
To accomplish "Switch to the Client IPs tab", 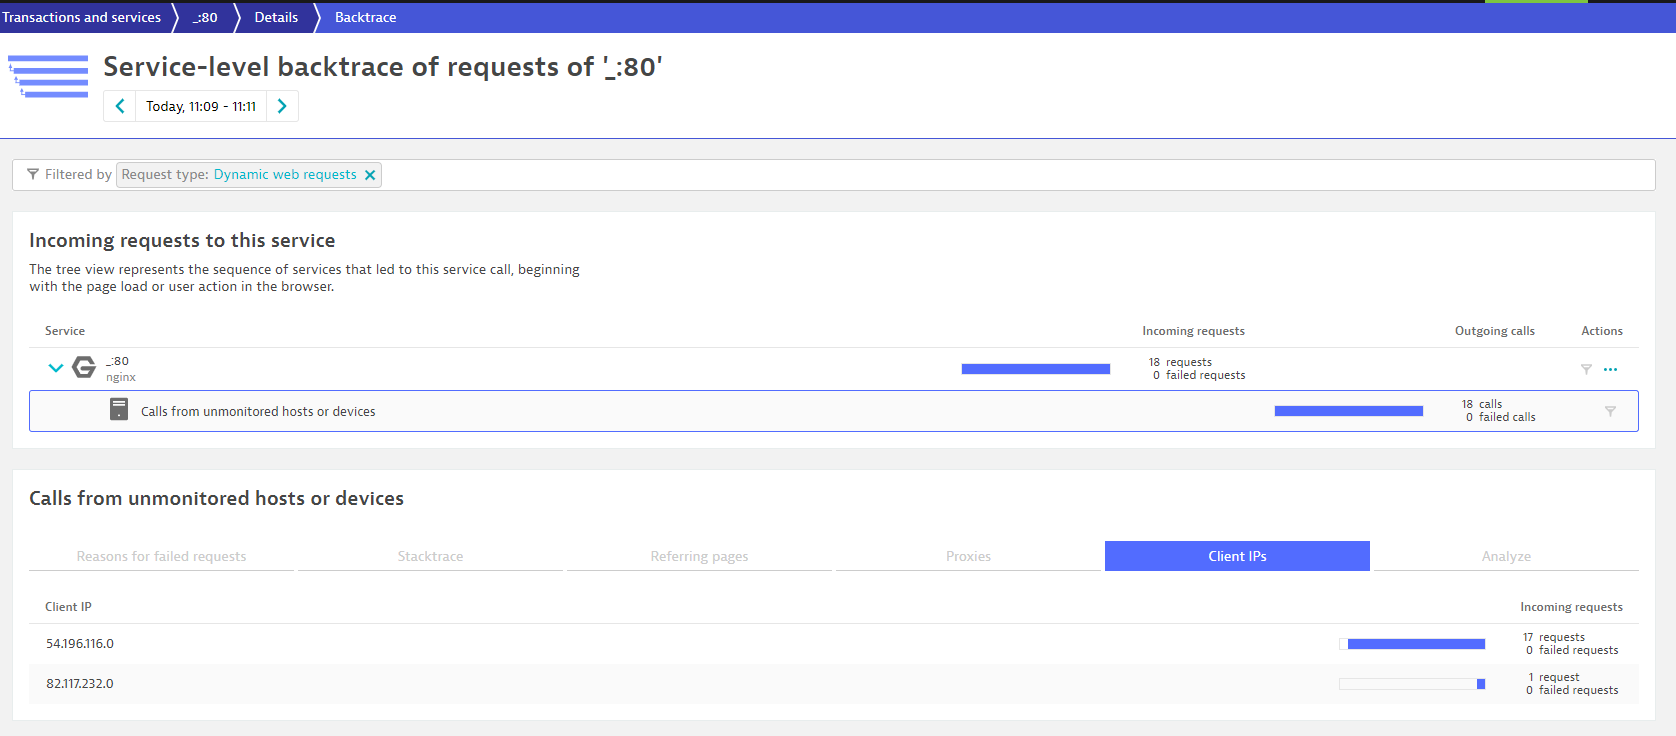I will (x=1237, y=556).
